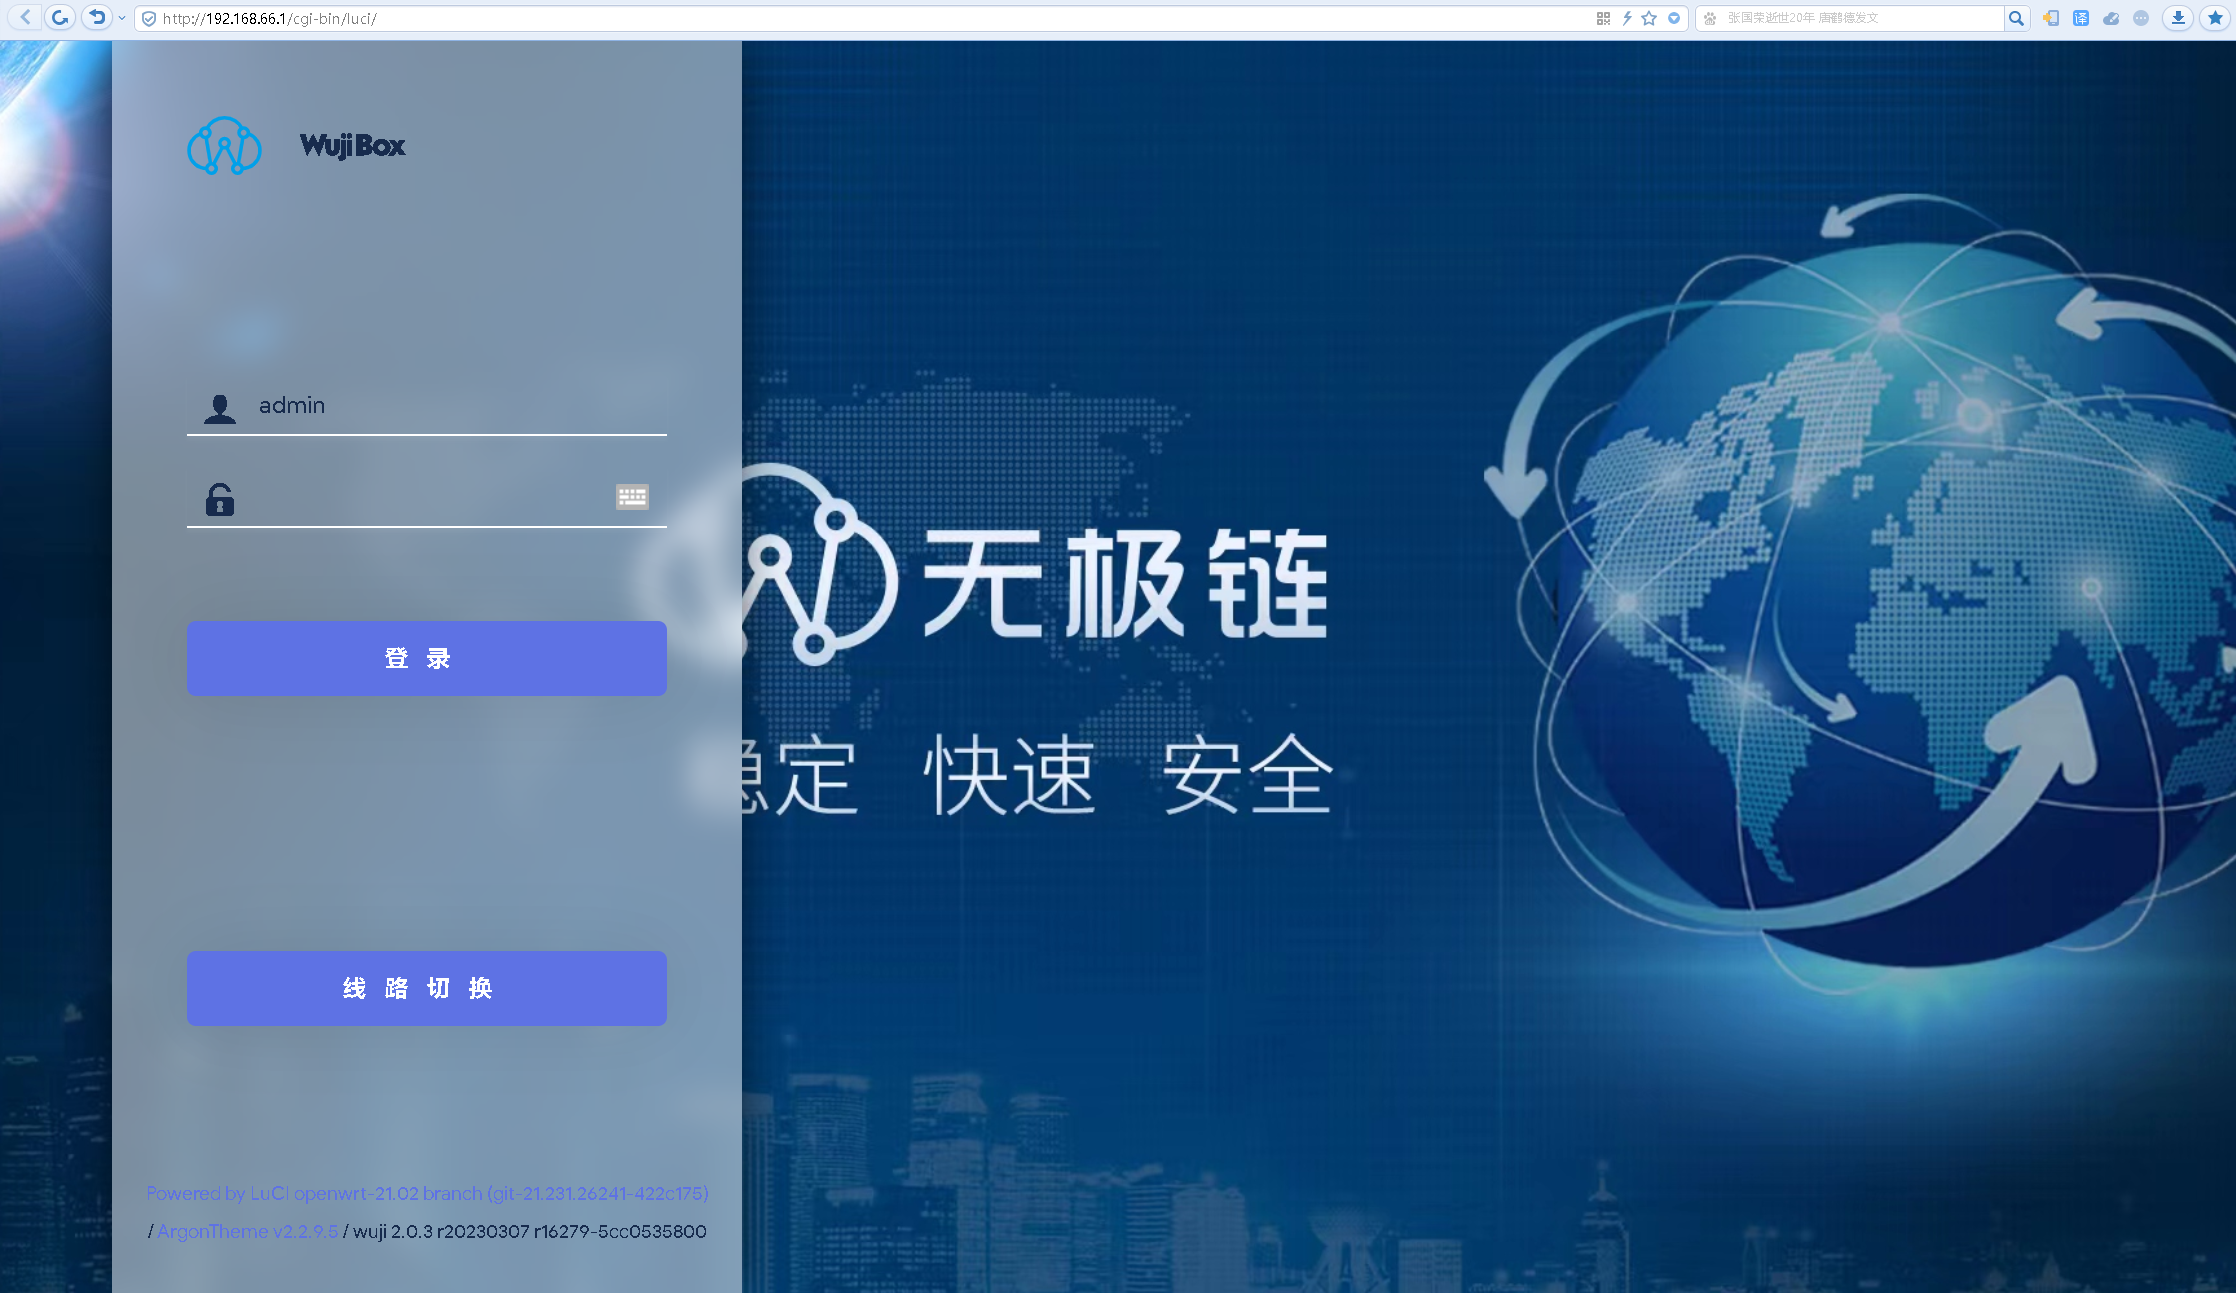Open the send-to-phone toolbar icon
The height and width of the screenshot is (1293, 2236).
2051,18
